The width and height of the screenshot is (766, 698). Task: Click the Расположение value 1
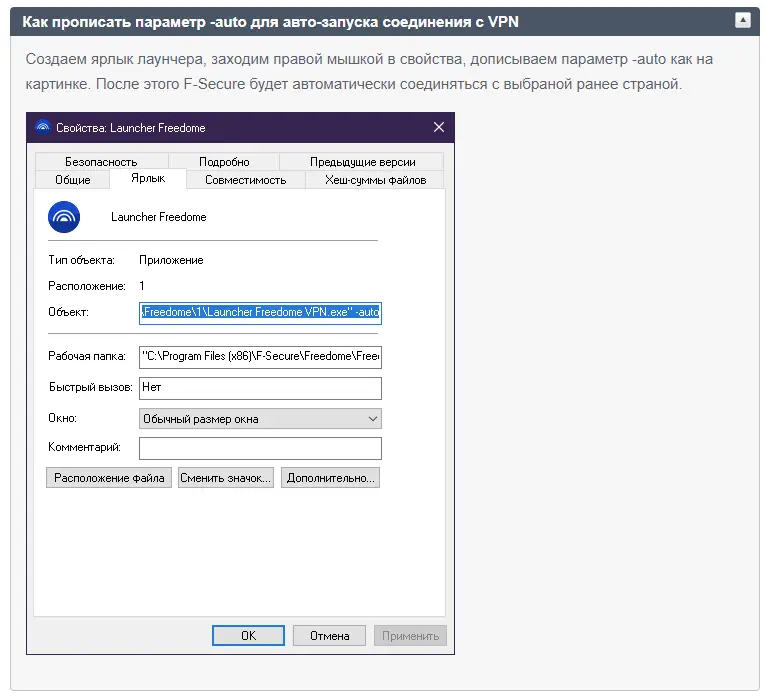[x=142, y=286]
